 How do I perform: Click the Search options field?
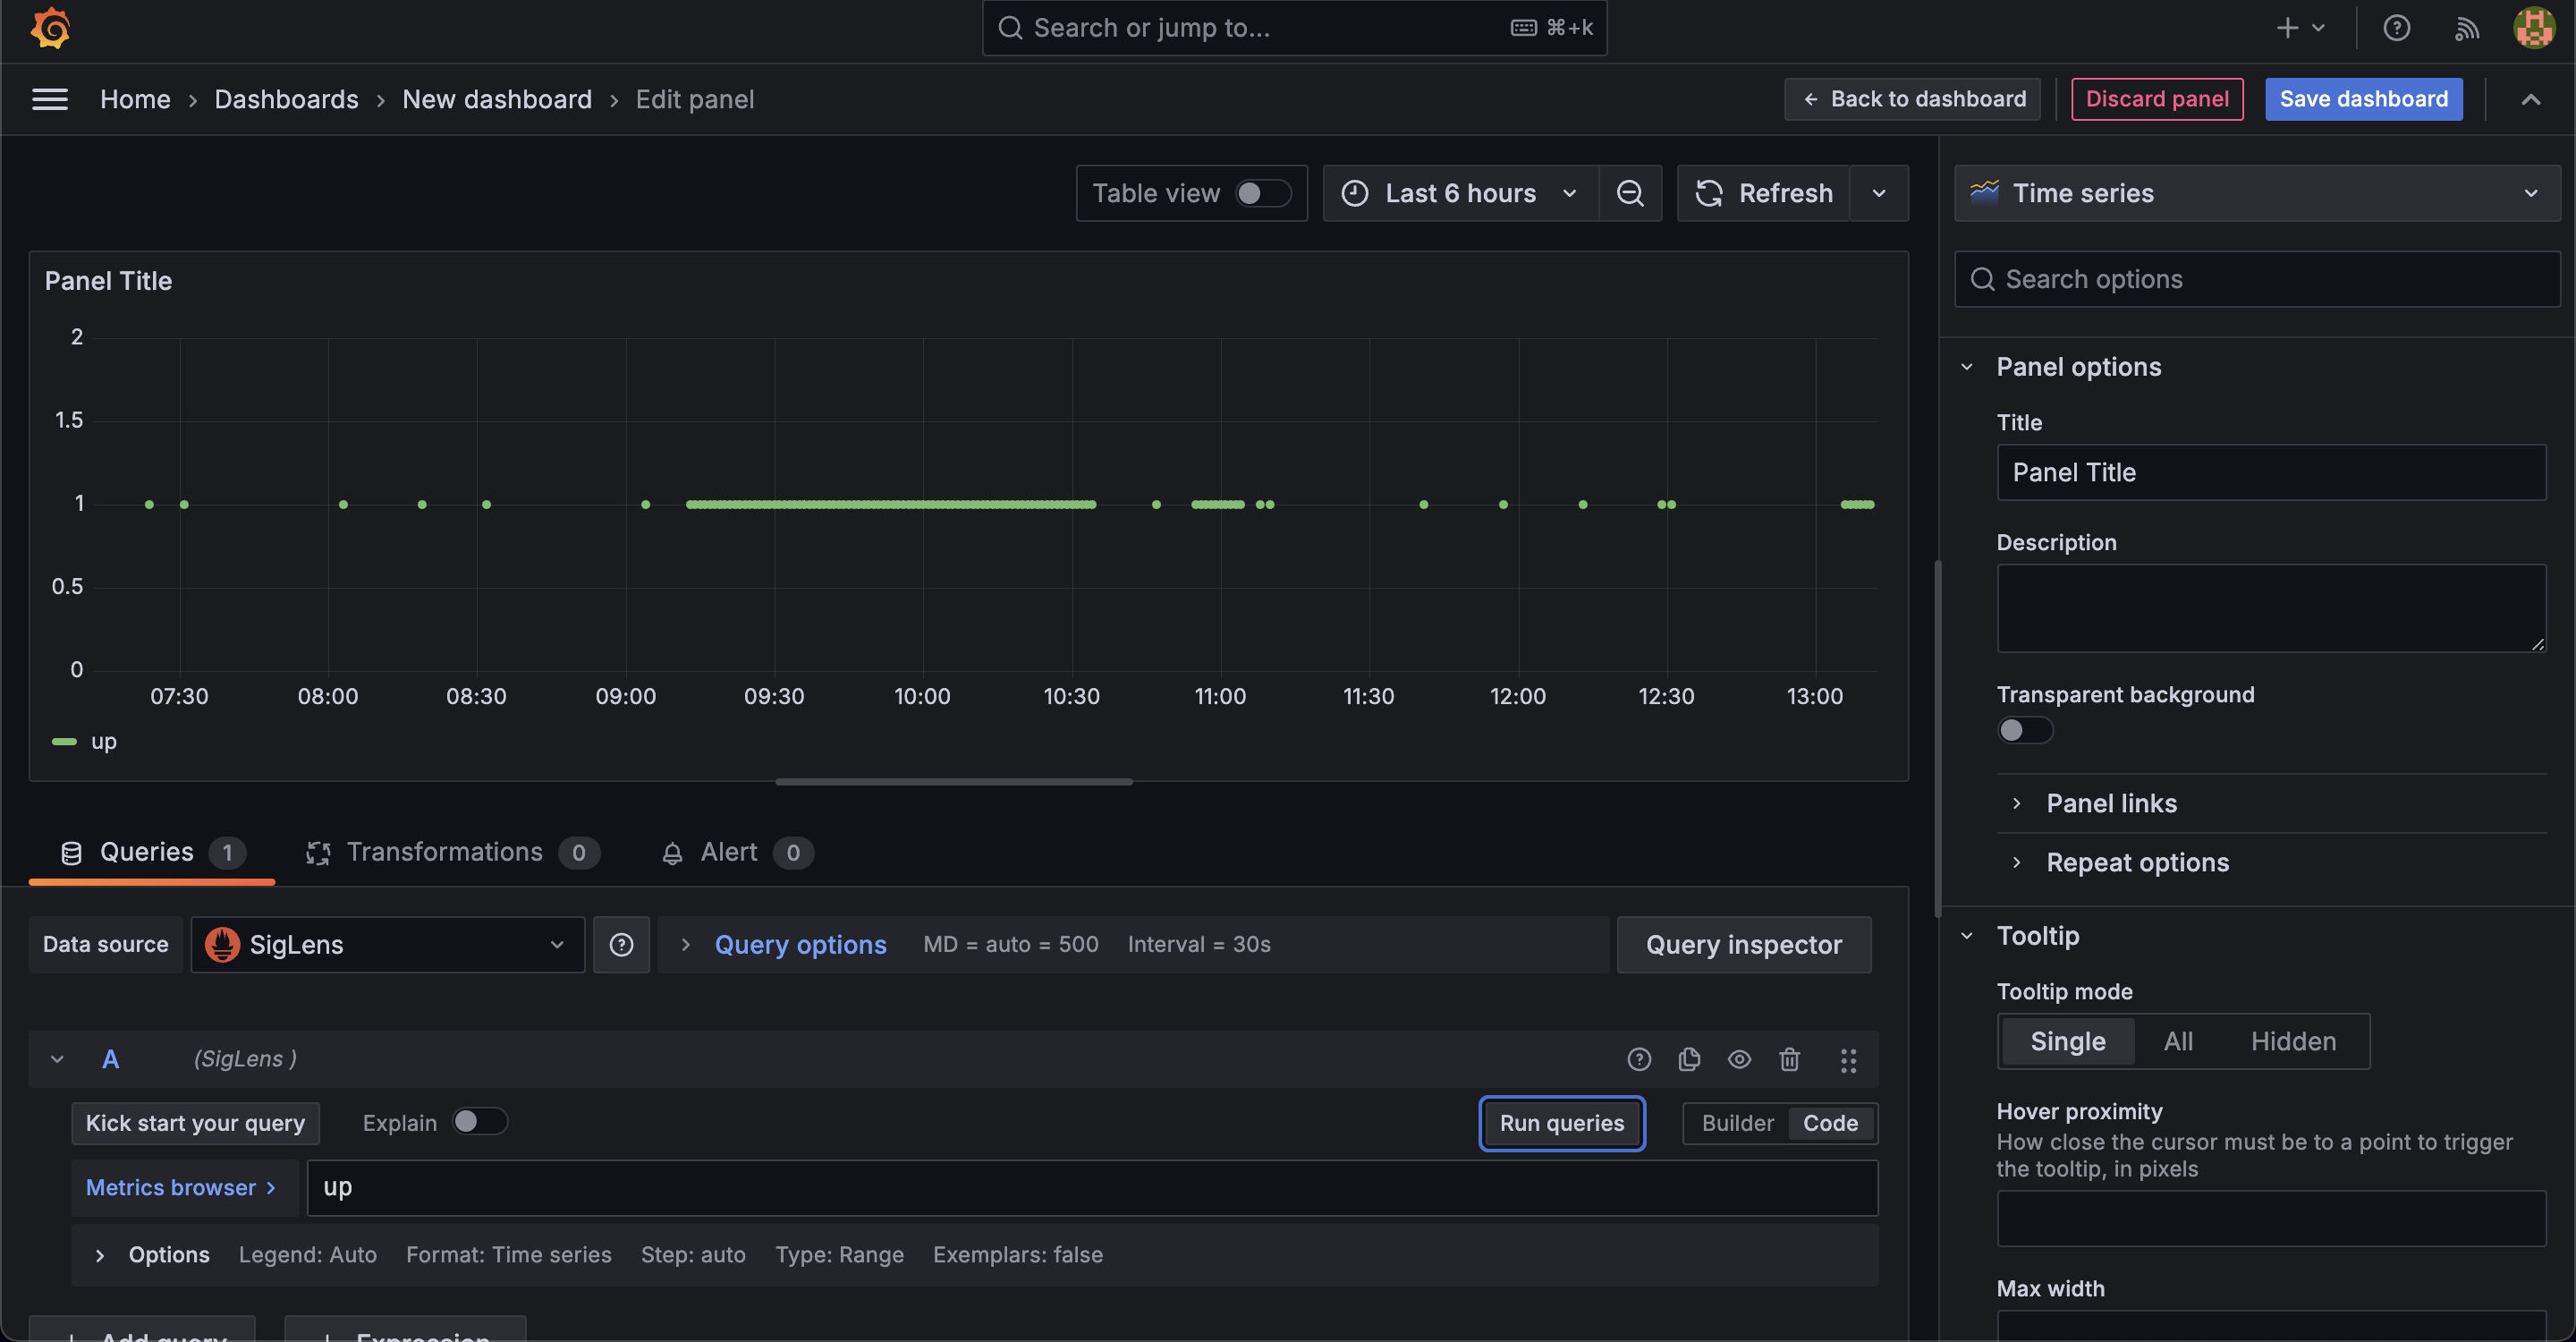[2257, 279]
